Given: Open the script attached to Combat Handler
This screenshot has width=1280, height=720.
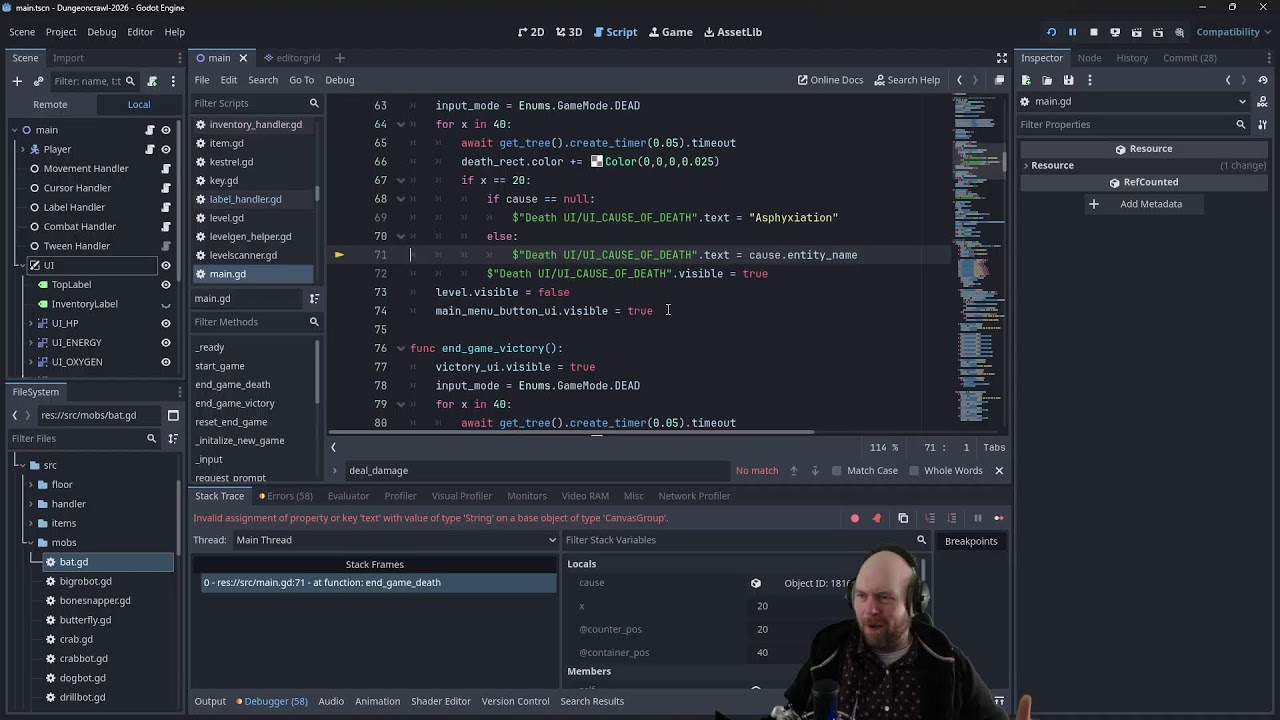Looking at the screenshot, I should tap(166, 227).
